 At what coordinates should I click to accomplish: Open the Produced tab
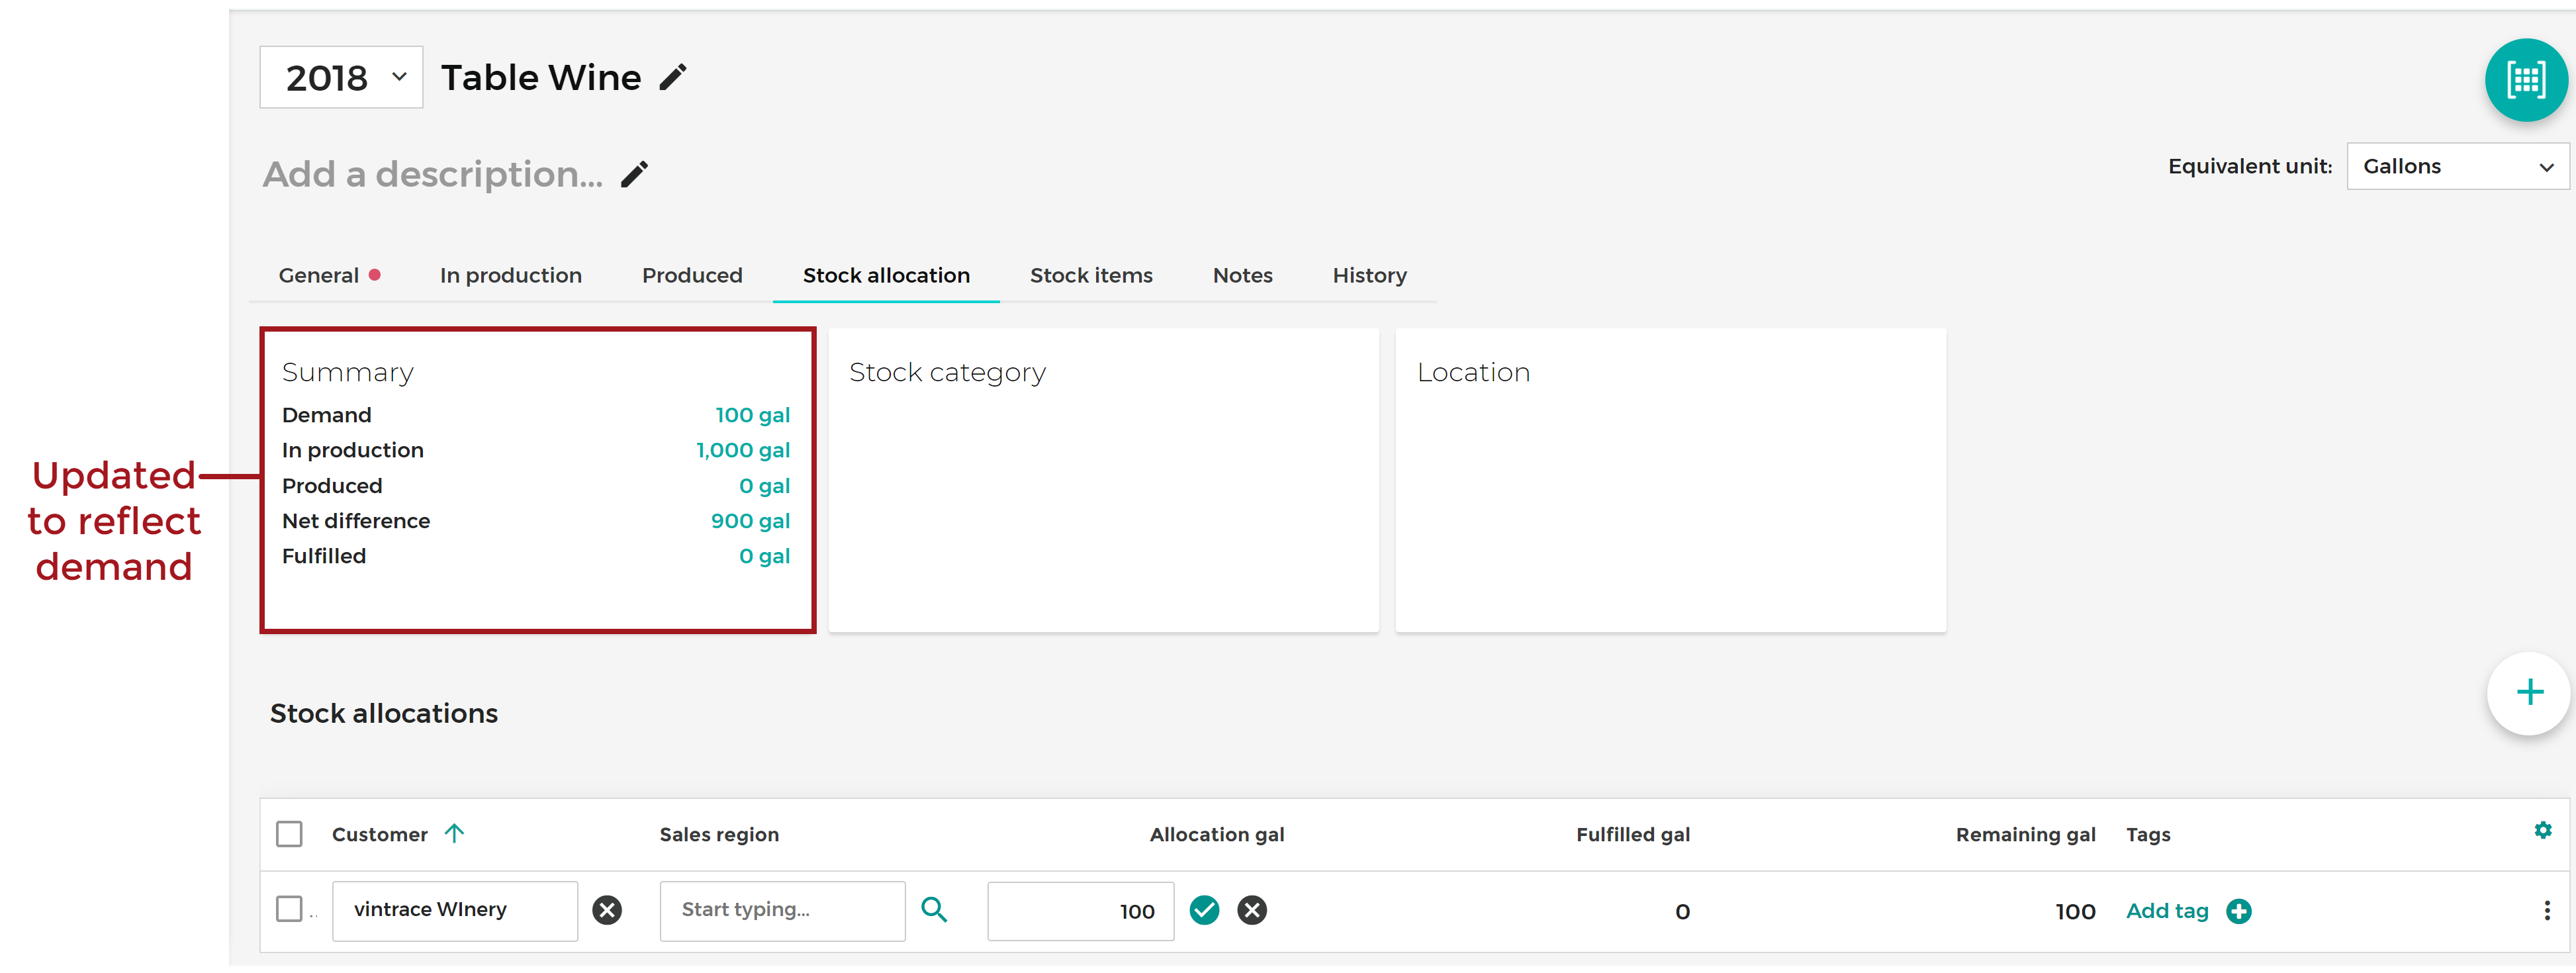point(692,275)
